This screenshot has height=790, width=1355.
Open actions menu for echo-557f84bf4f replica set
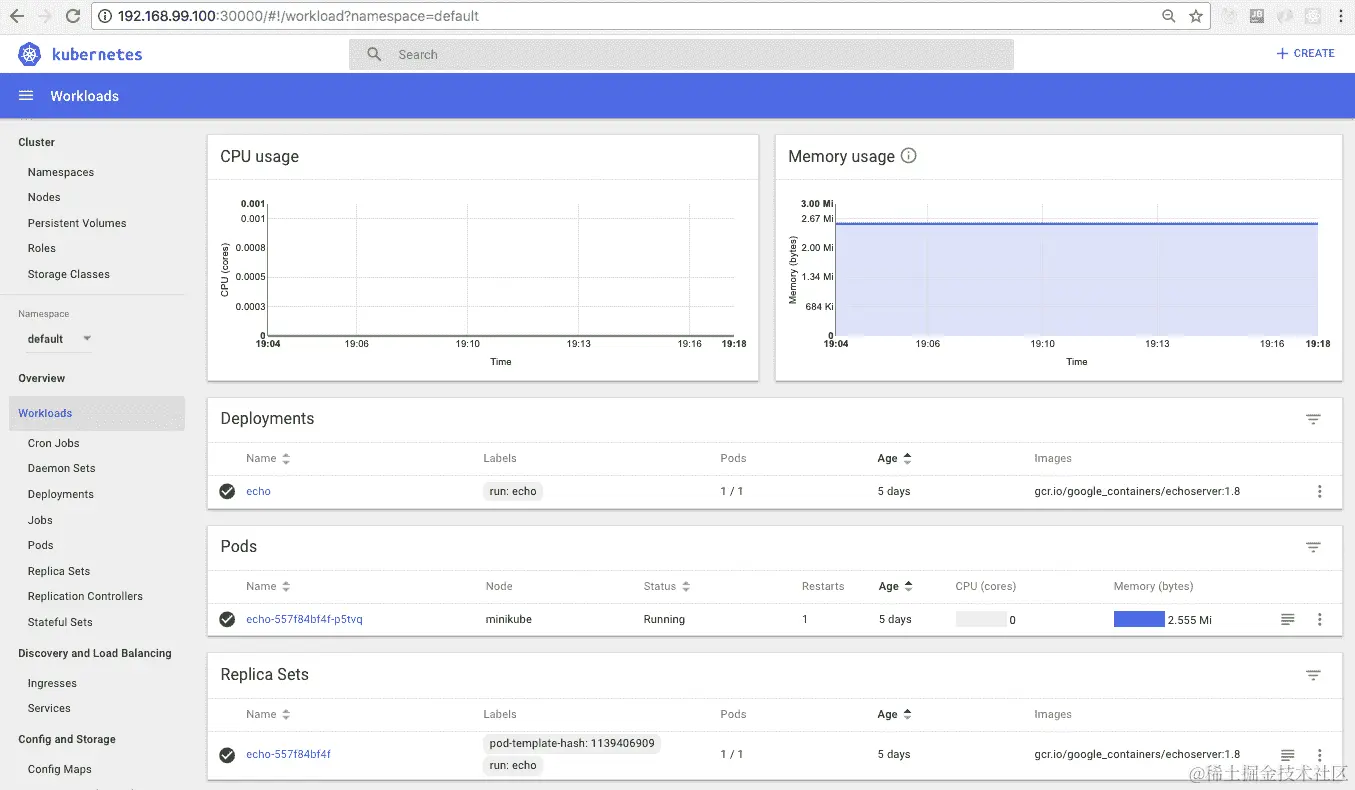(x=1320, y=754)
